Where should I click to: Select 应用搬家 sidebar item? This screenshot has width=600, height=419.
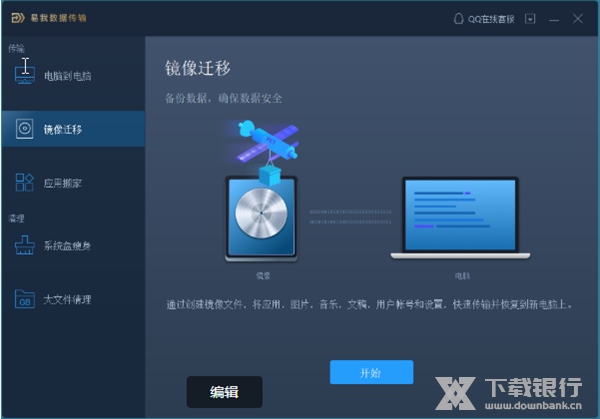coord(73,183)
